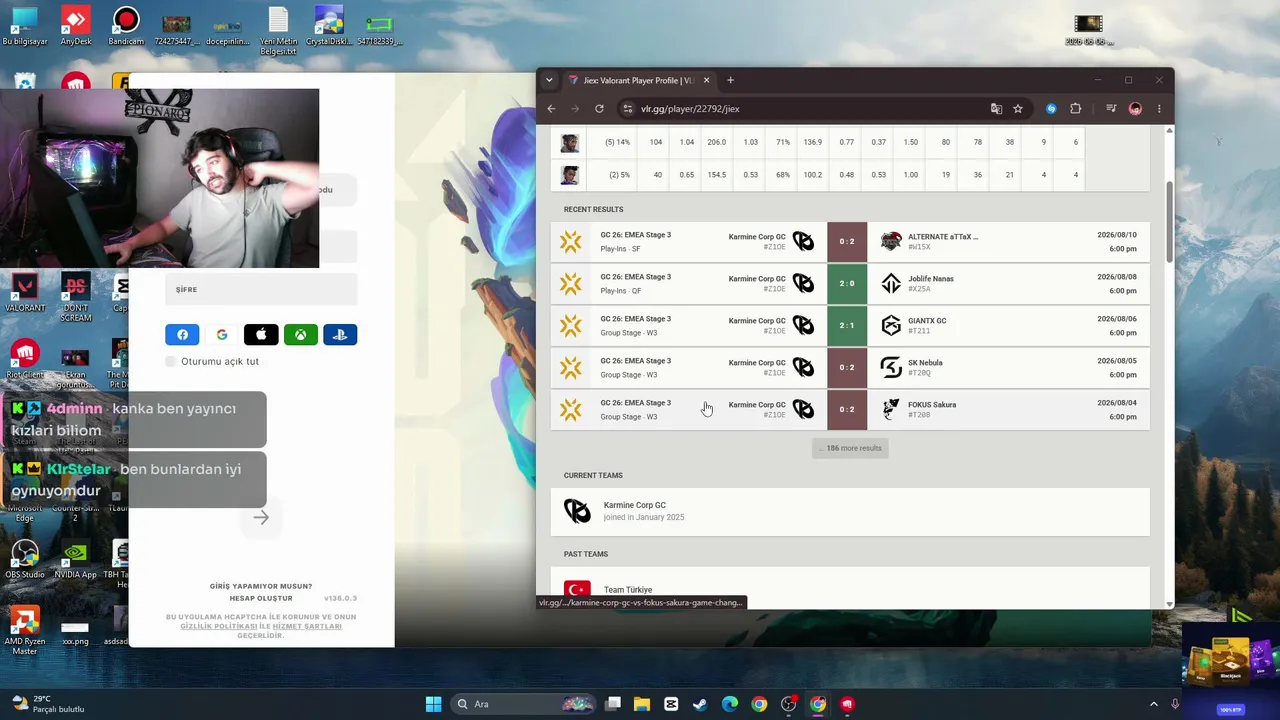The image size is (1280, 720).
Task: Select the OBS Studio desktop icon
Action: coord(25,560)
